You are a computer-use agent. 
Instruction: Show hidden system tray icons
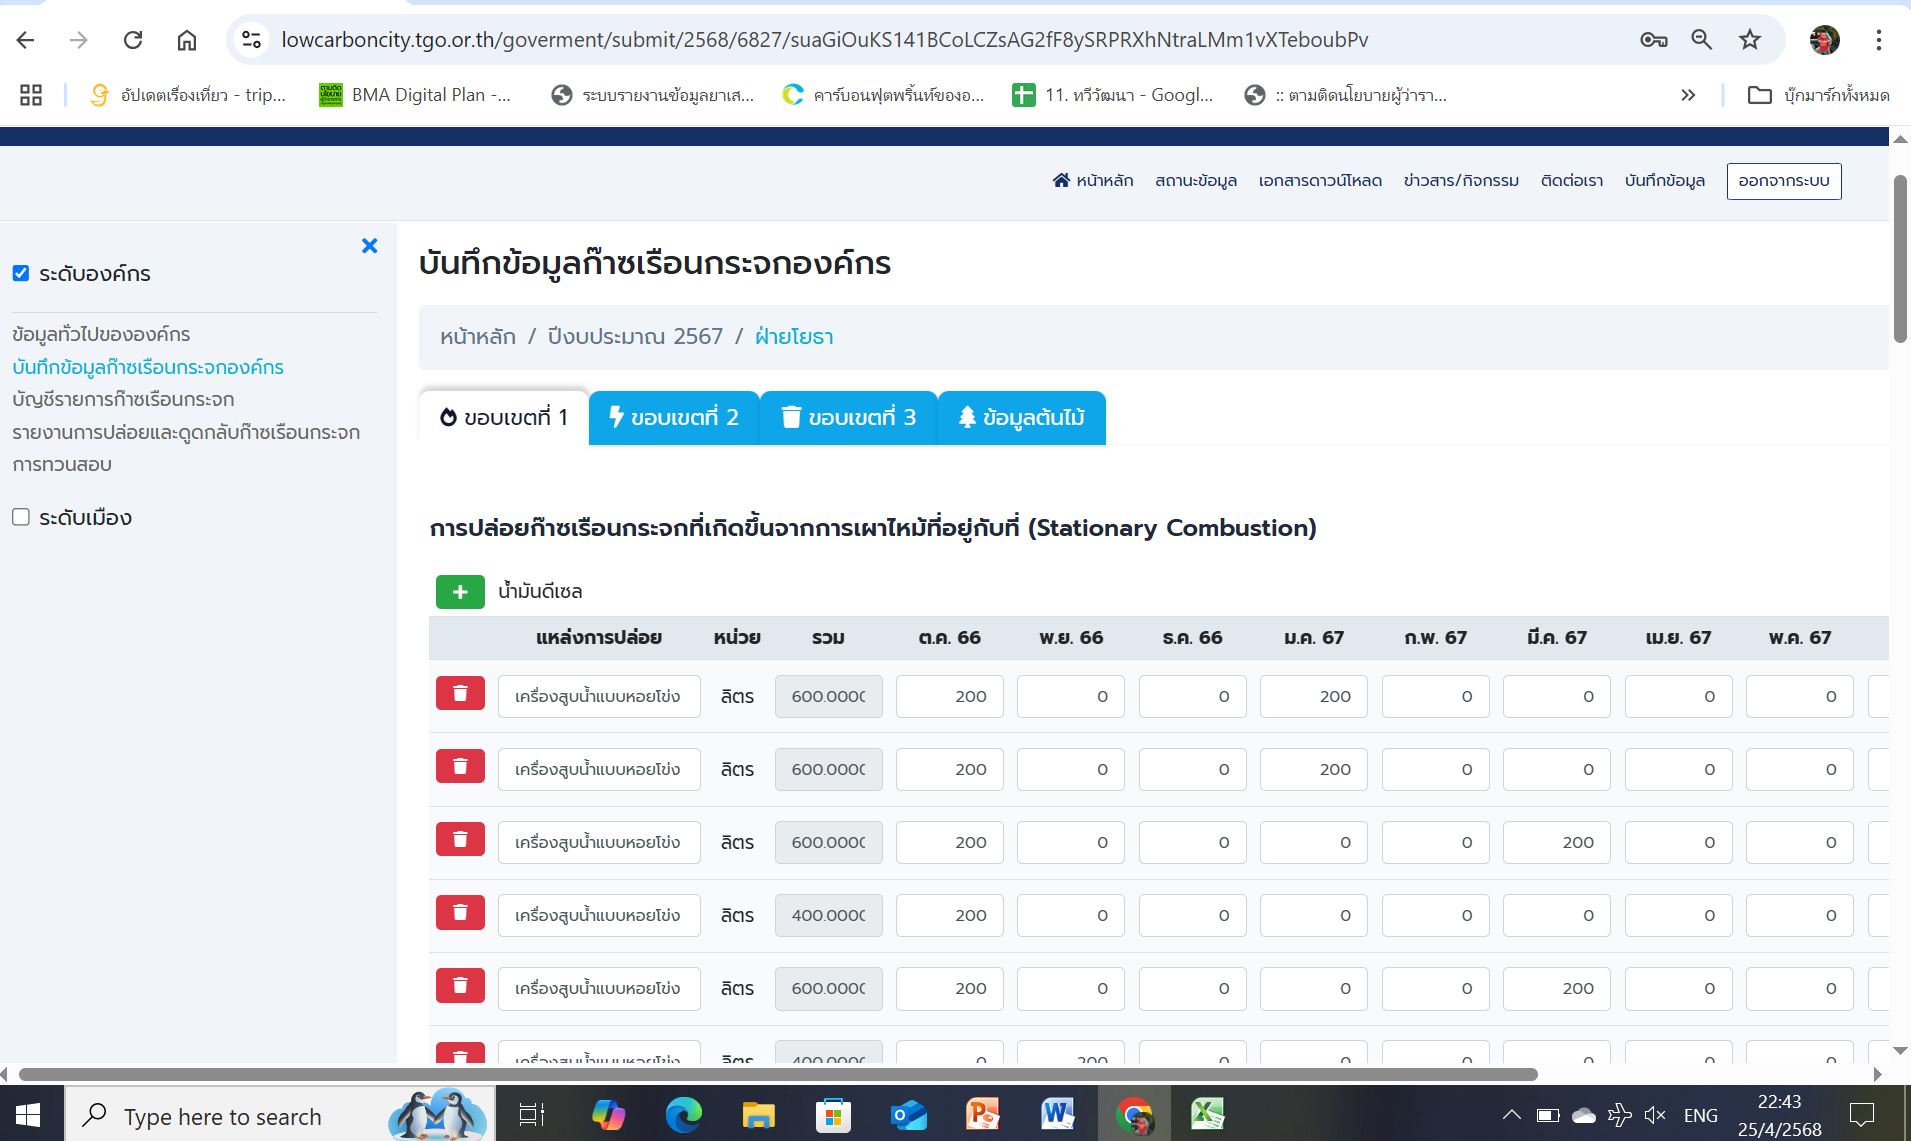click(1512, 1114)
